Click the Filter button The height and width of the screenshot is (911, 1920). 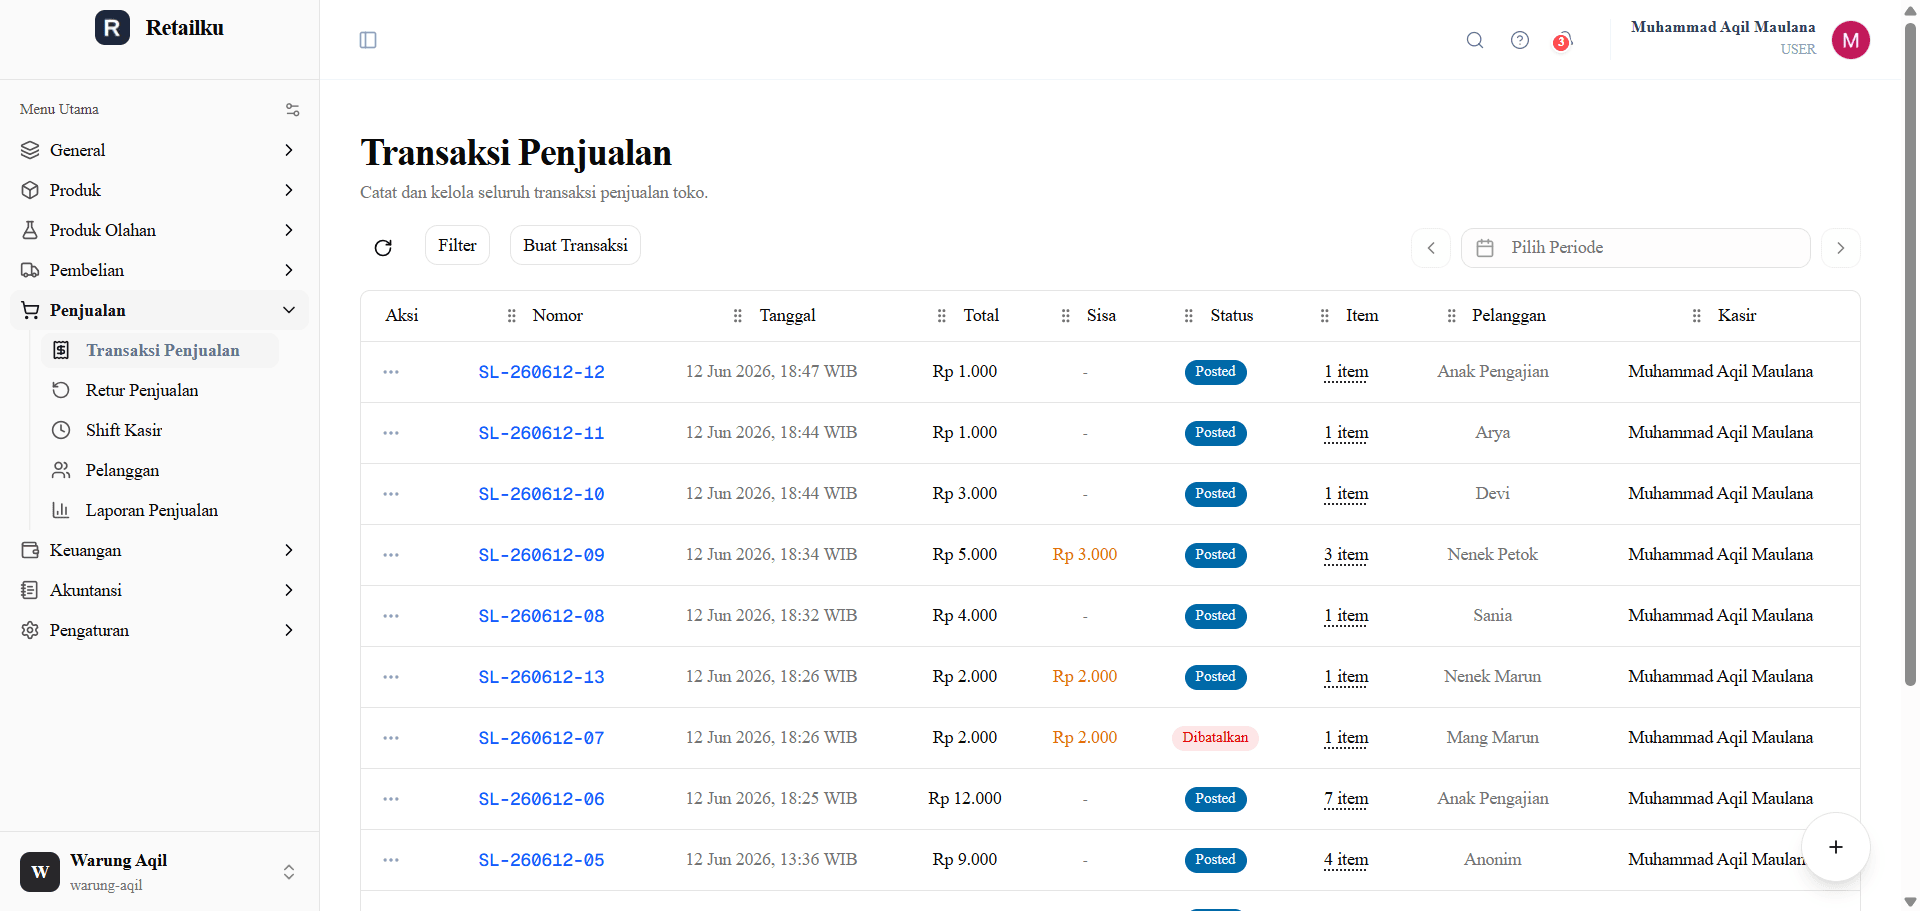coord(457,245)
